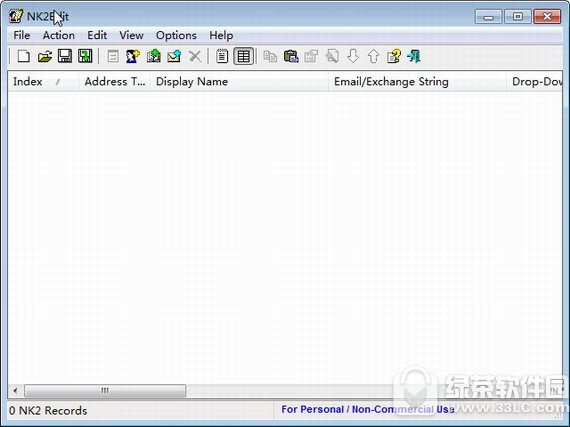Image resolution: width=570 pixels, height=427 pixels.
Task: Click the New NK2 file icon
Action: pyautogui.click(x=24, y=56)
